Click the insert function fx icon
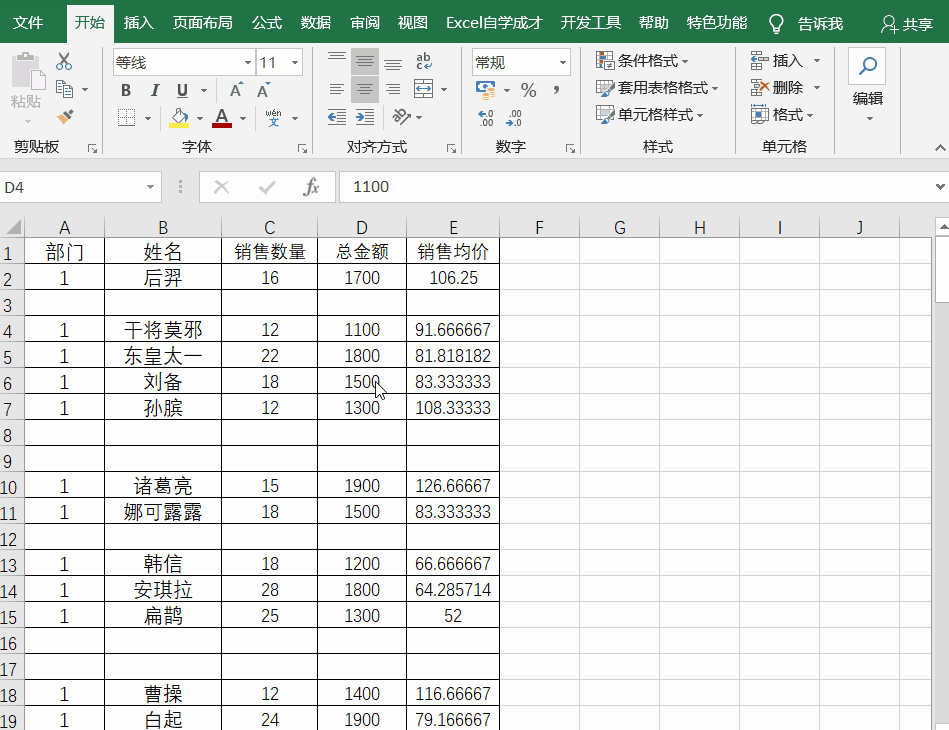The image size is (949, 730). (x=311, y=187)
